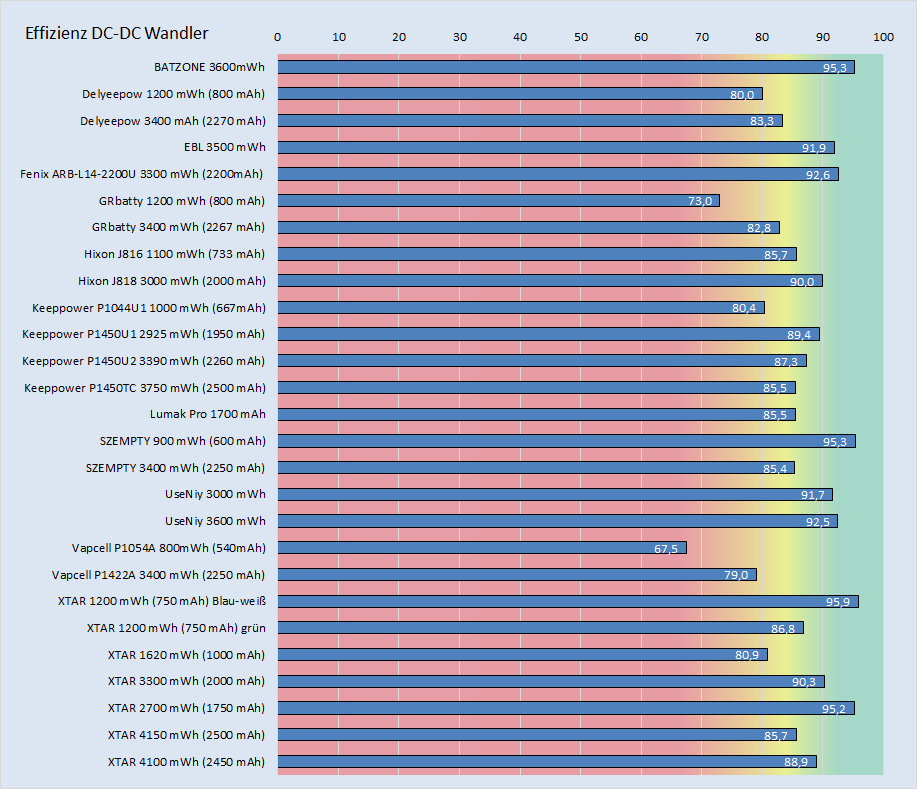Select the GRbatty 3400 mWh bar
This screenshot has height=789, width=917.
point(520,227)
